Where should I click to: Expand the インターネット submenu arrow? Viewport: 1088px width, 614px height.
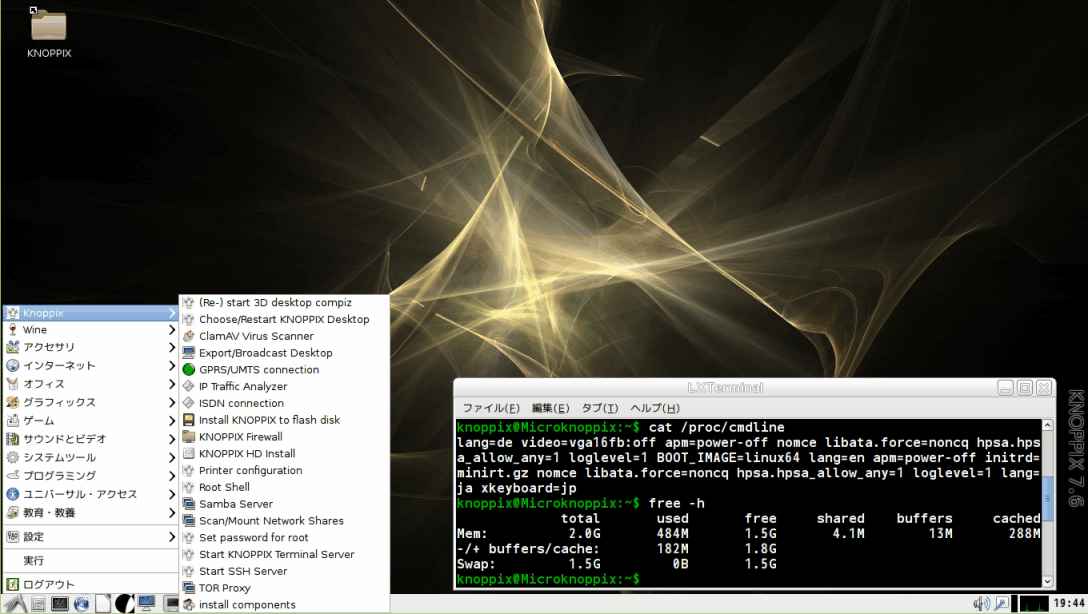click(x=171, y=366)
